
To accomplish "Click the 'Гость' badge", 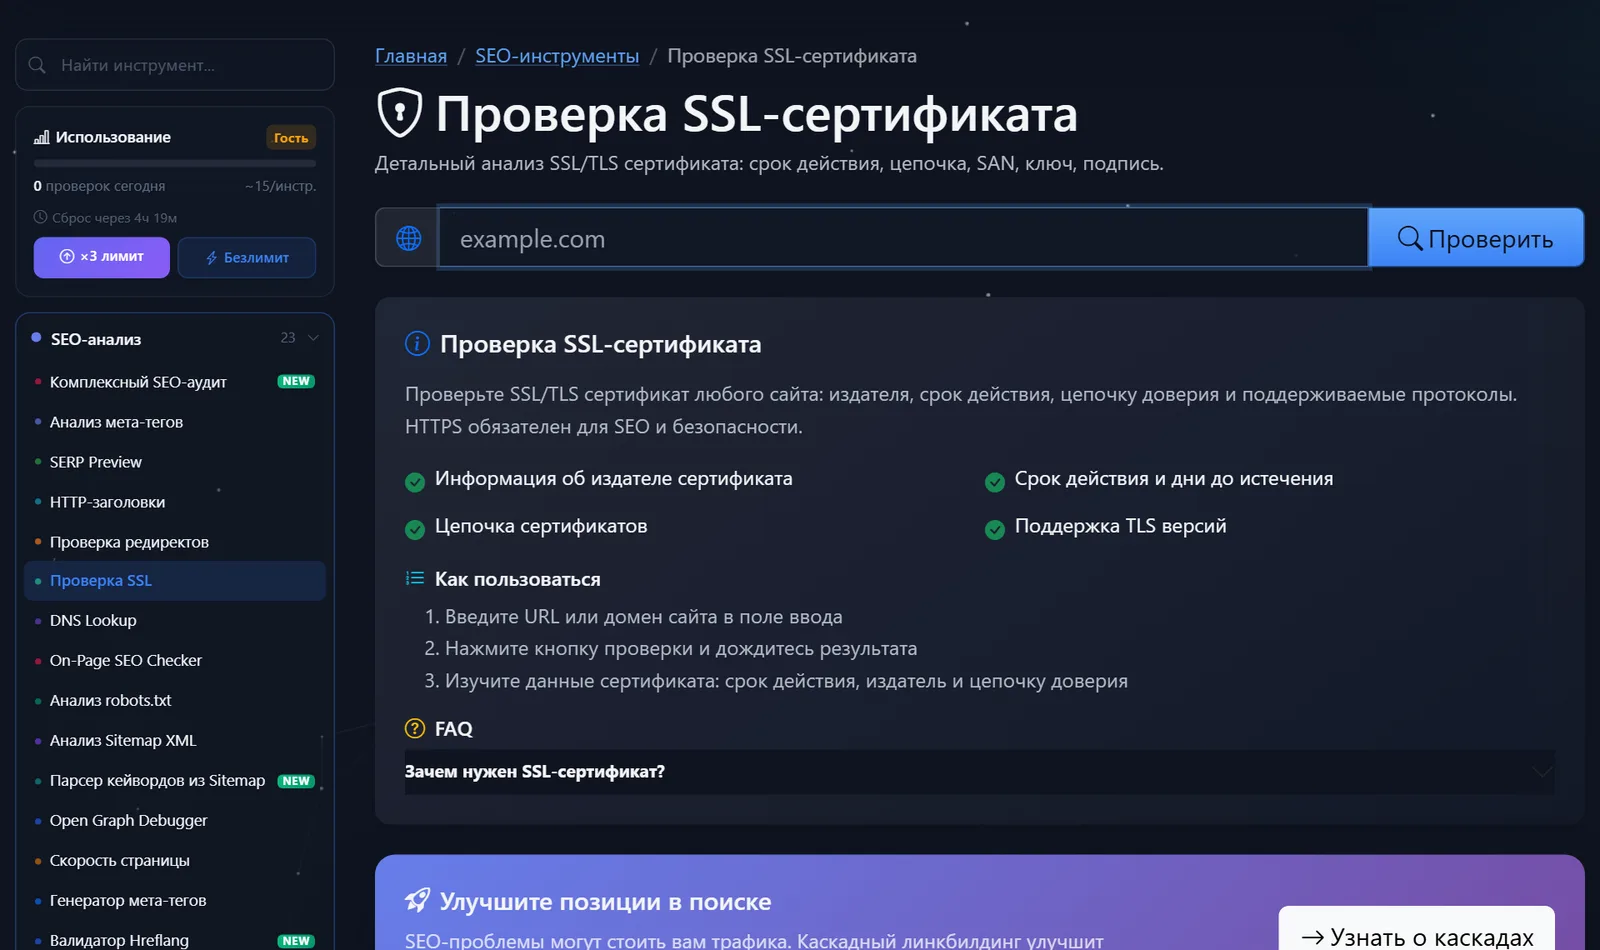I will [x=291, y=138].
